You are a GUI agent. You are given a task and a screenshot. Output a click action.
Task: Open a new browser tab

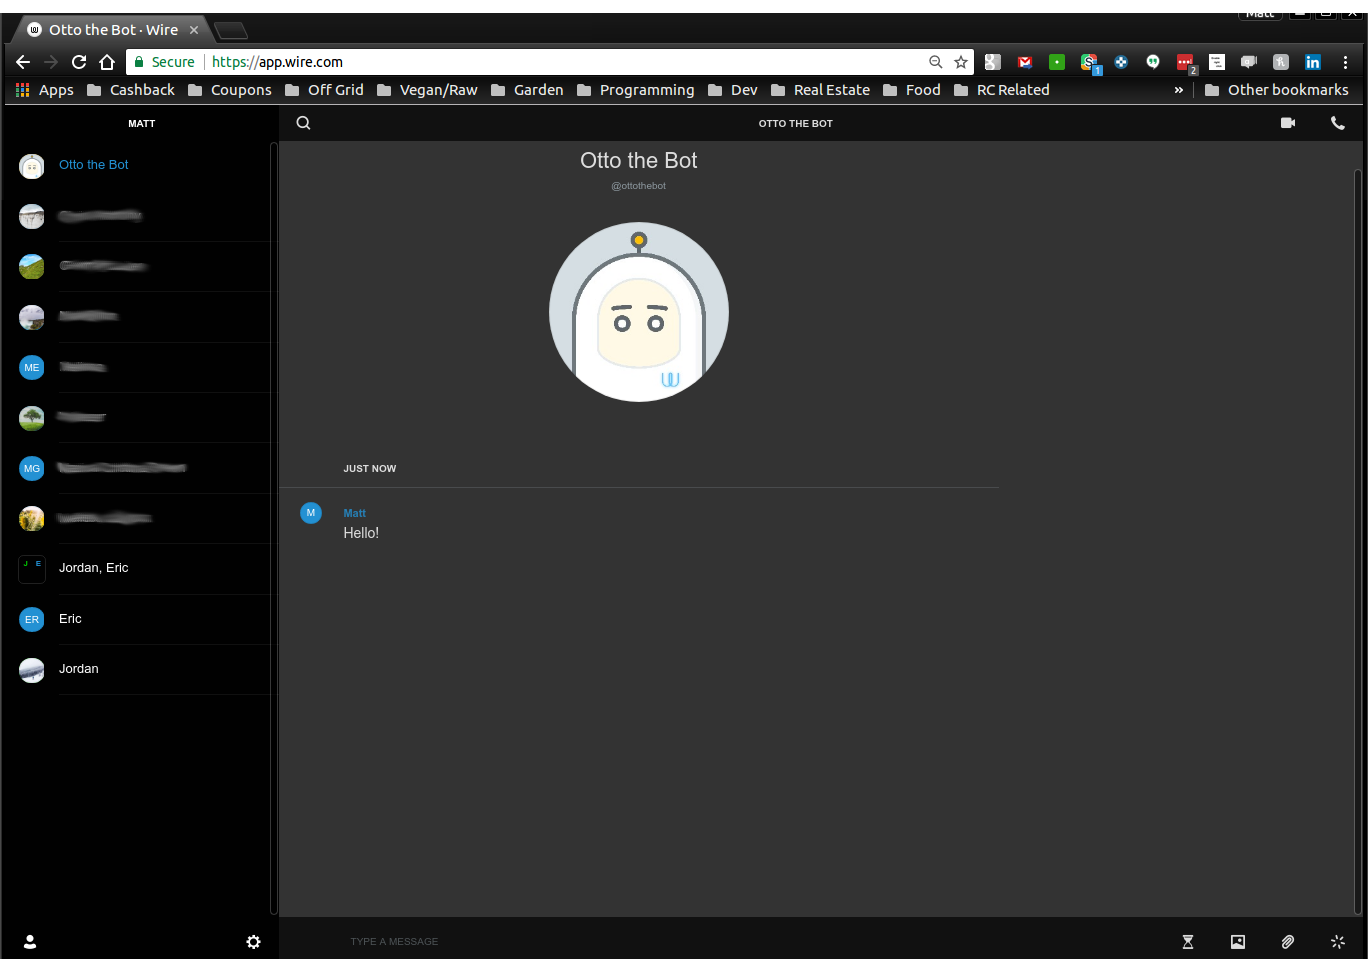(231, 30)
